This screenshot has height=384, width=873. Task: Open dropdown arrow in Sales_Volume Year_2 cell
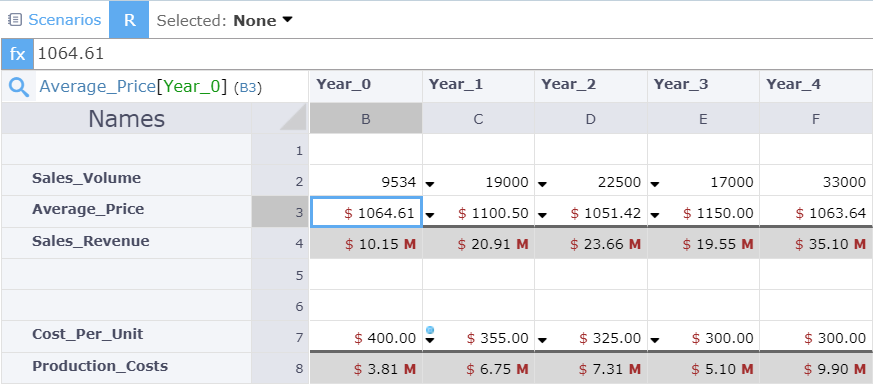[x=543, y=183]
